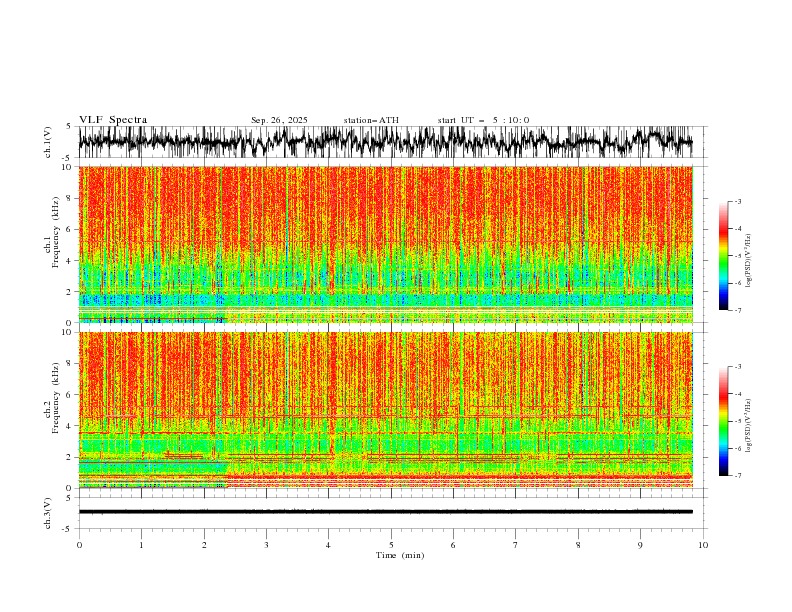
Task: Click the ch.1 voltage waveform trace
Action: point(385,142)
